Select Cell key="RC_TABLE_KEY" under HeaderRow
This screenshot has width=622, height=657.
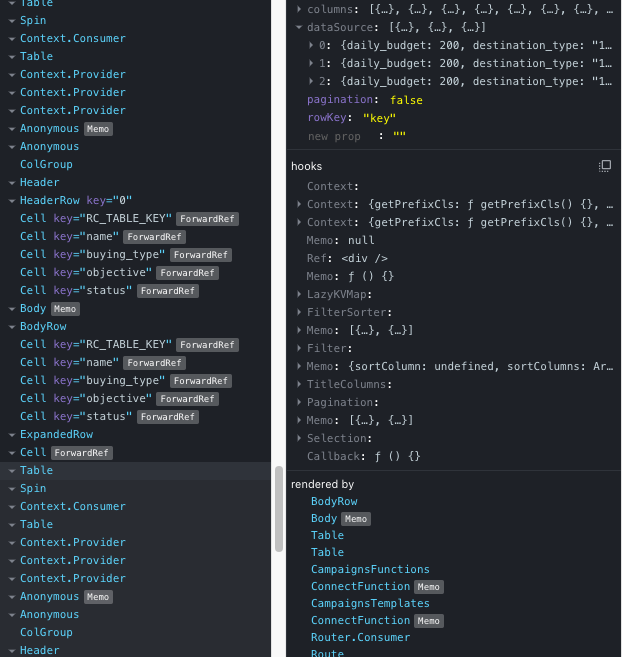pos(129,219)
